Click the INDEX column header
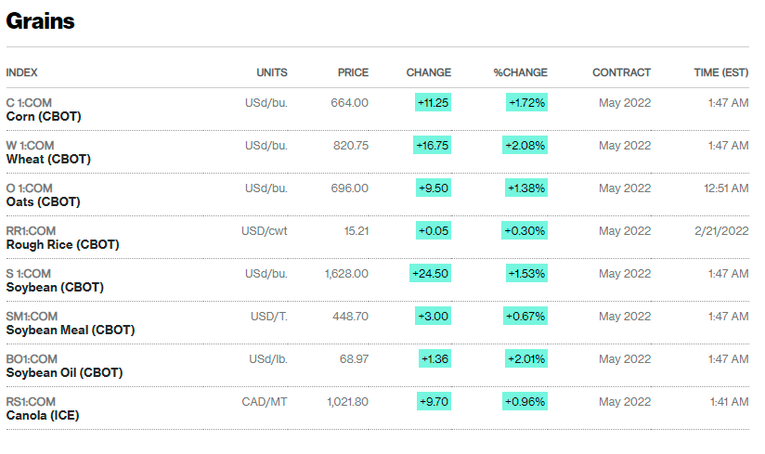This screenshot has height=454, width=765. click(x=22, y=72)
